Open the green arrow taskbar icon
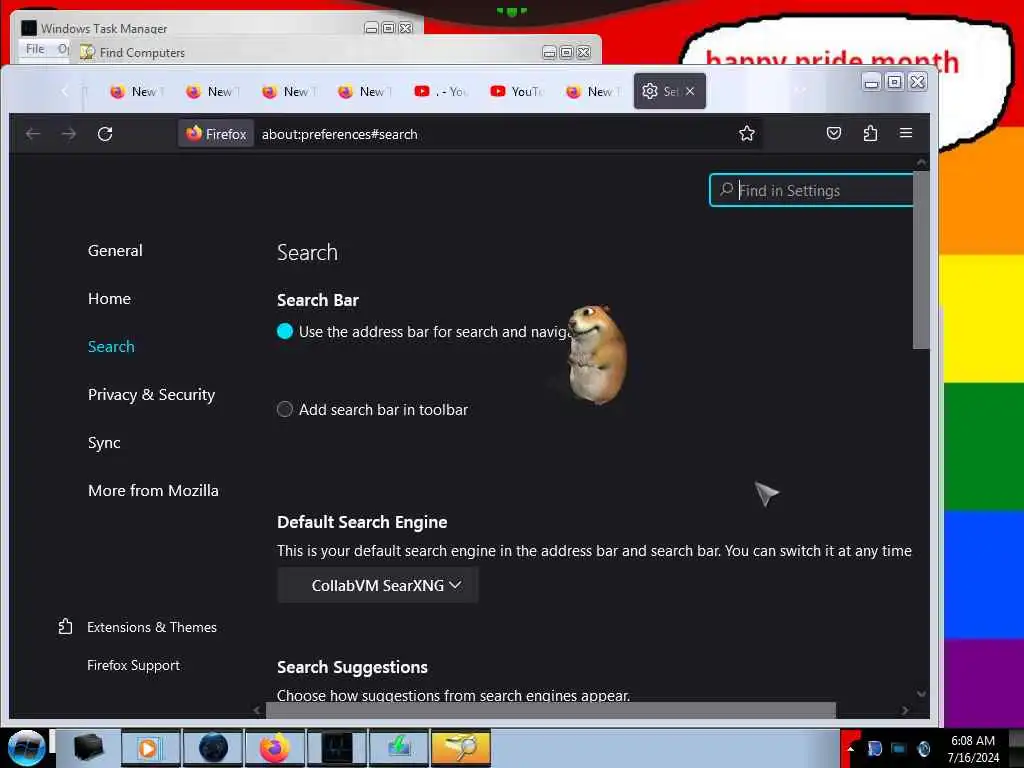The height and width of the screenshot is (768, 1024). point(398,748)
